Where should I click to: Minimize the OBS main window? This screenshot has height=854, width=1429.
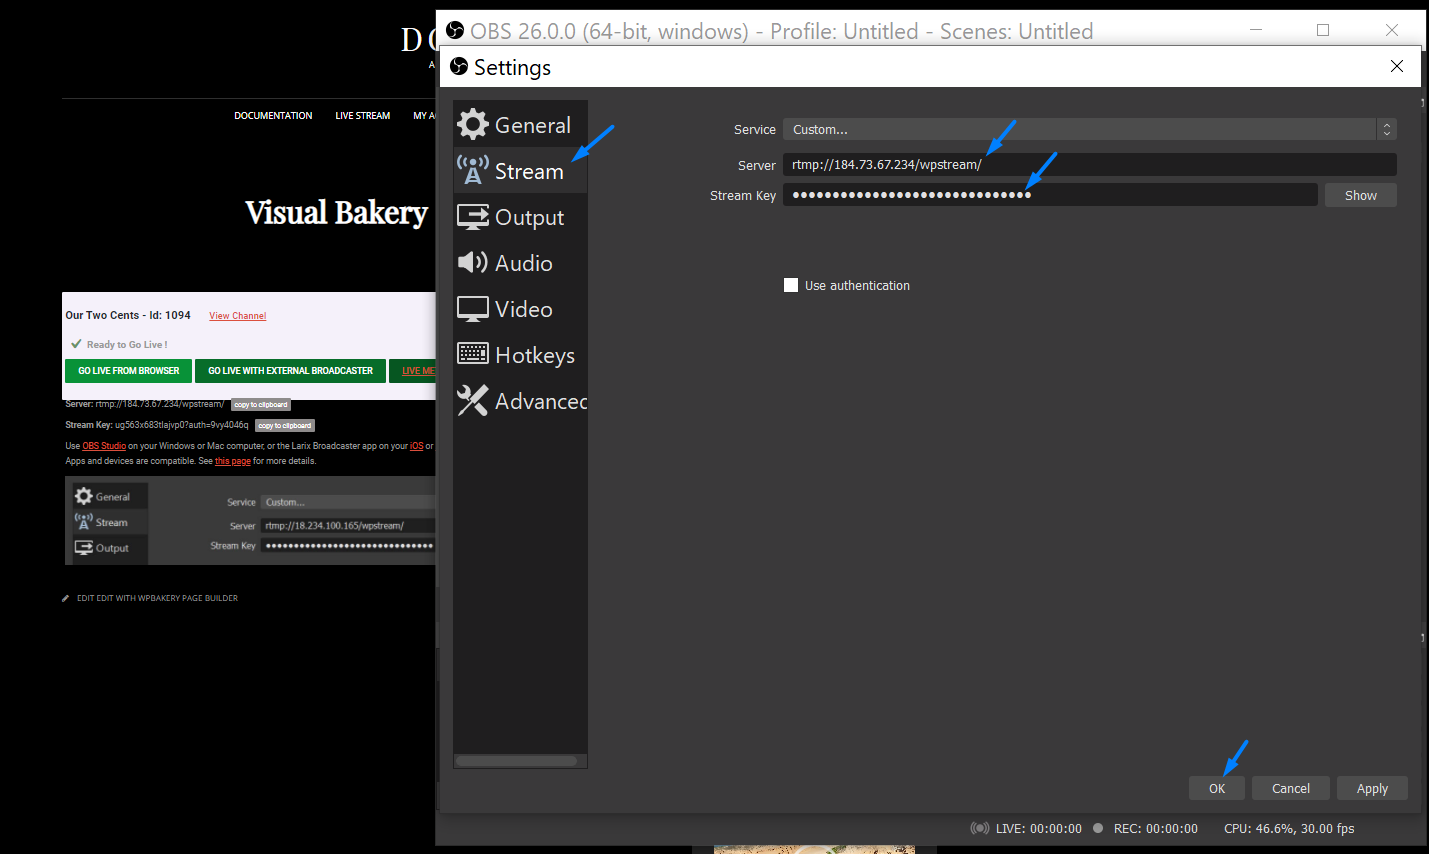point(1256,30)
